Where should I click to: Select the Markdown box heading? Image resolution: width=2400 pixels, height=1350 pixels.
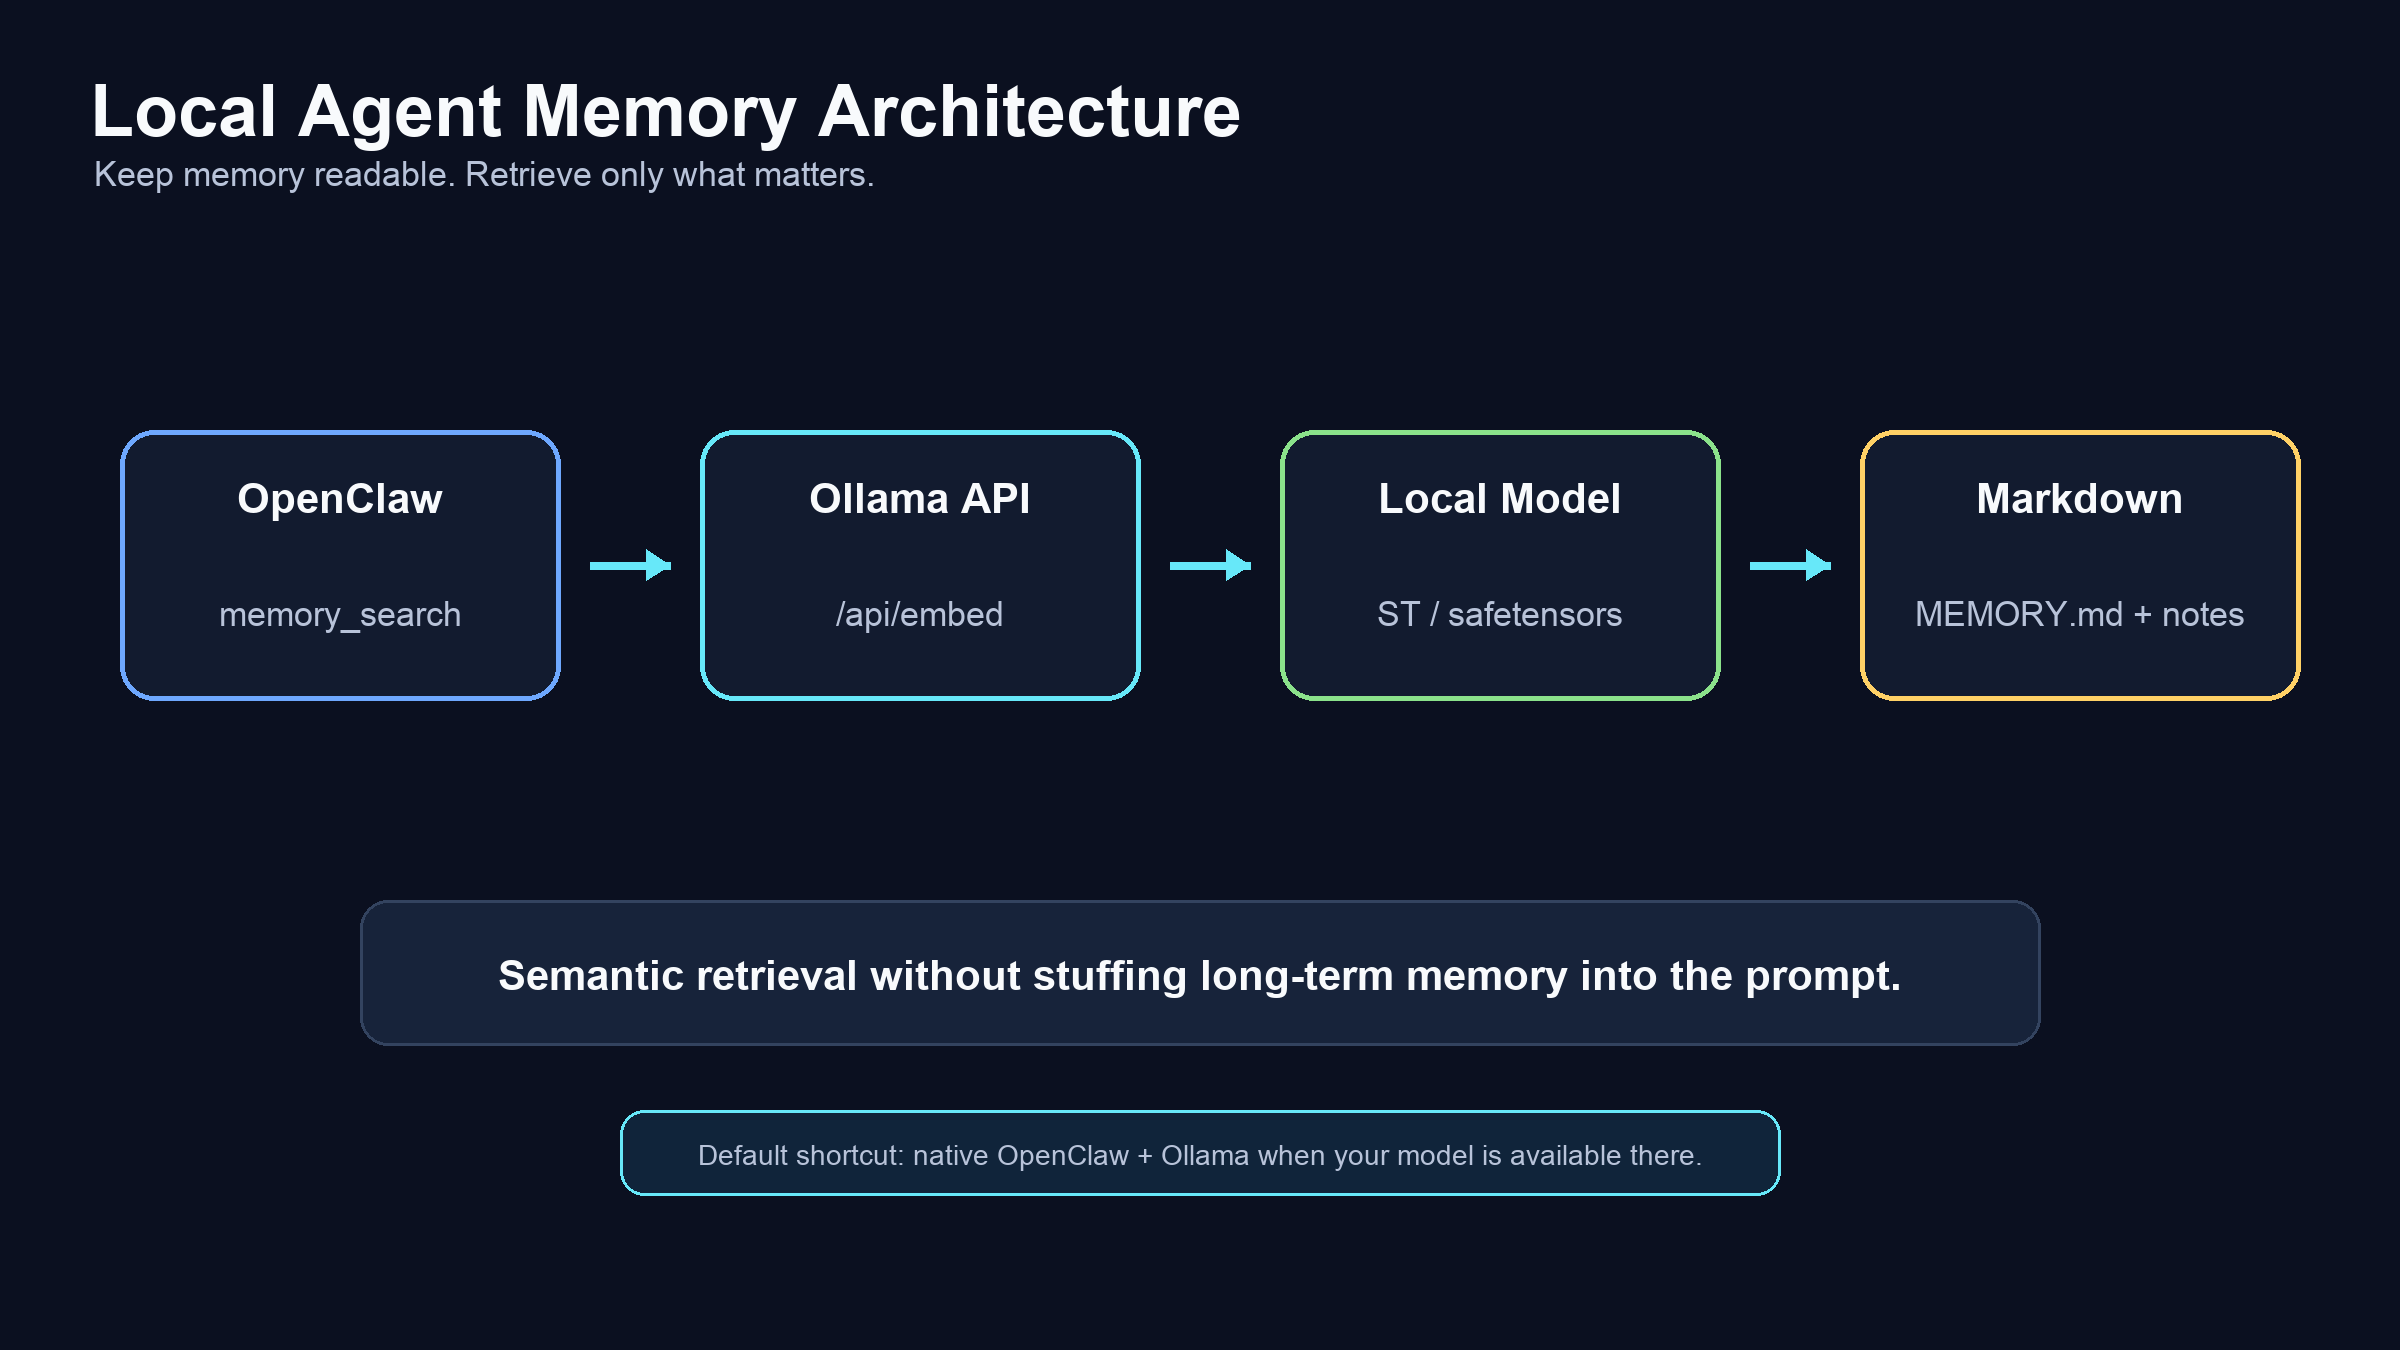pyautogui.click(x=2080, y=499)
